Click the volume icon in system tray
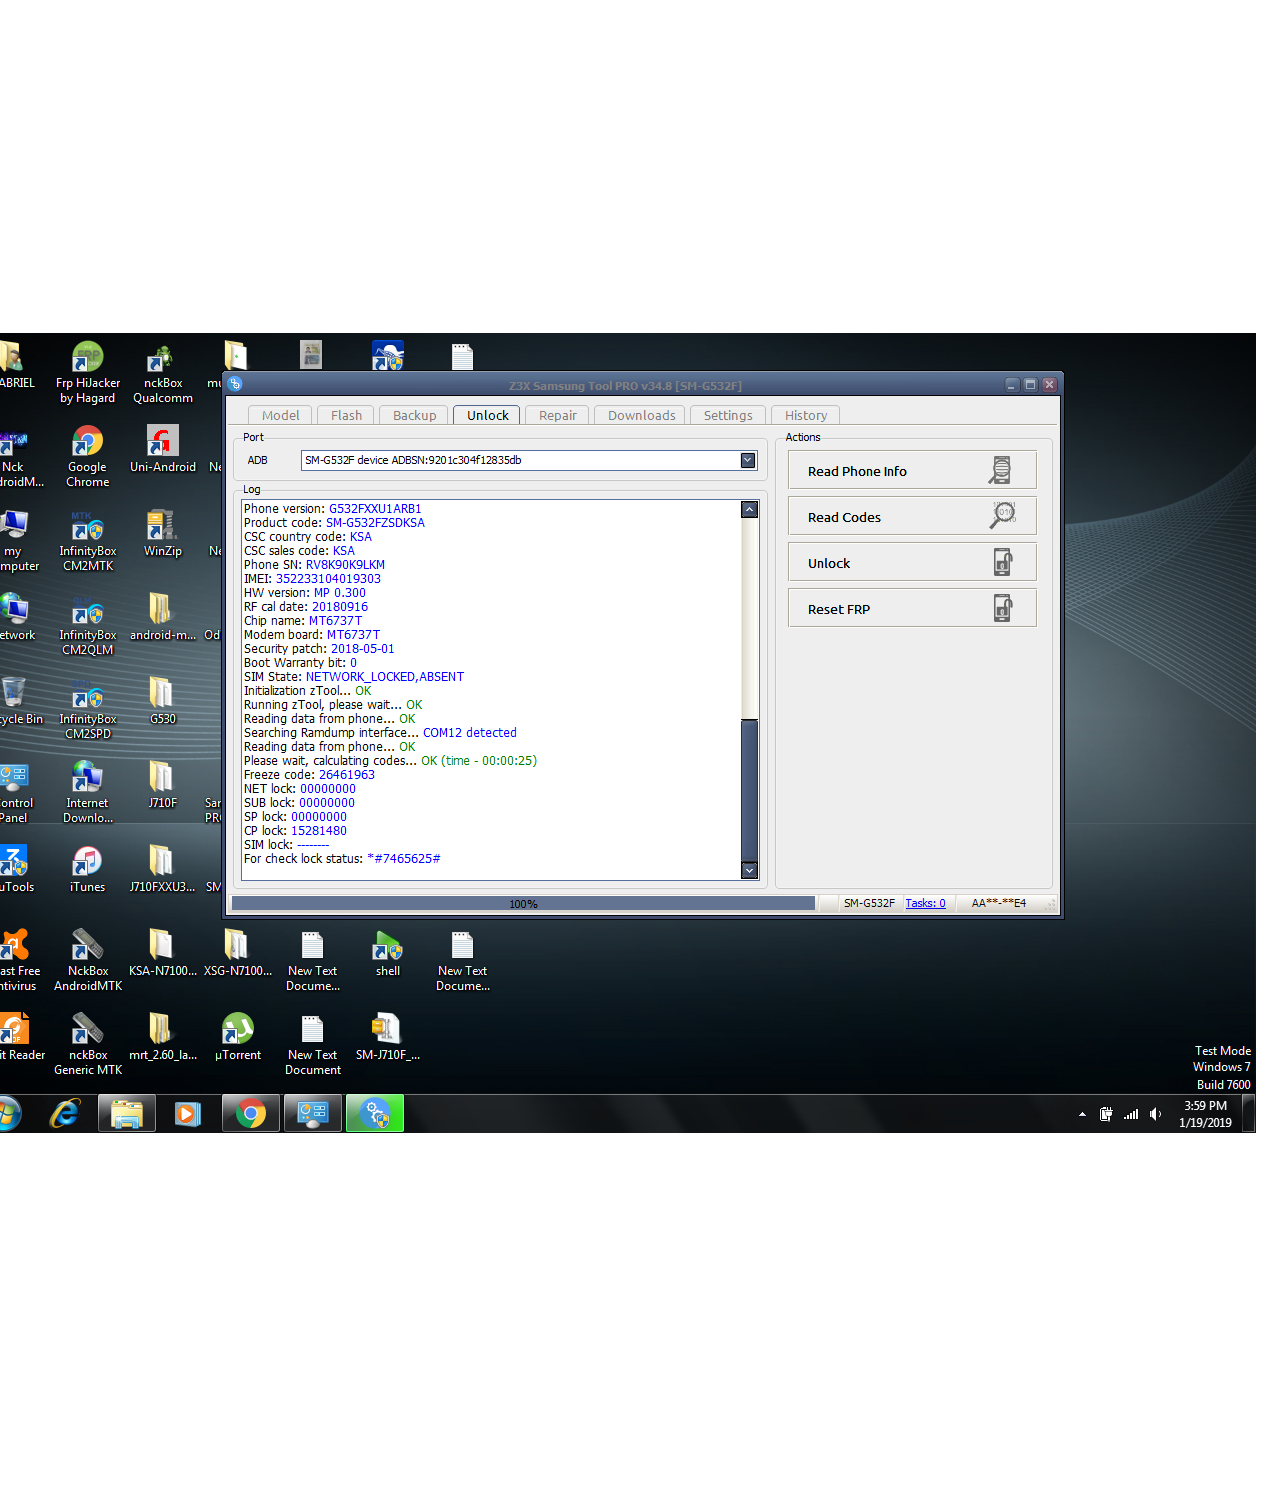 point(1156,1114)
